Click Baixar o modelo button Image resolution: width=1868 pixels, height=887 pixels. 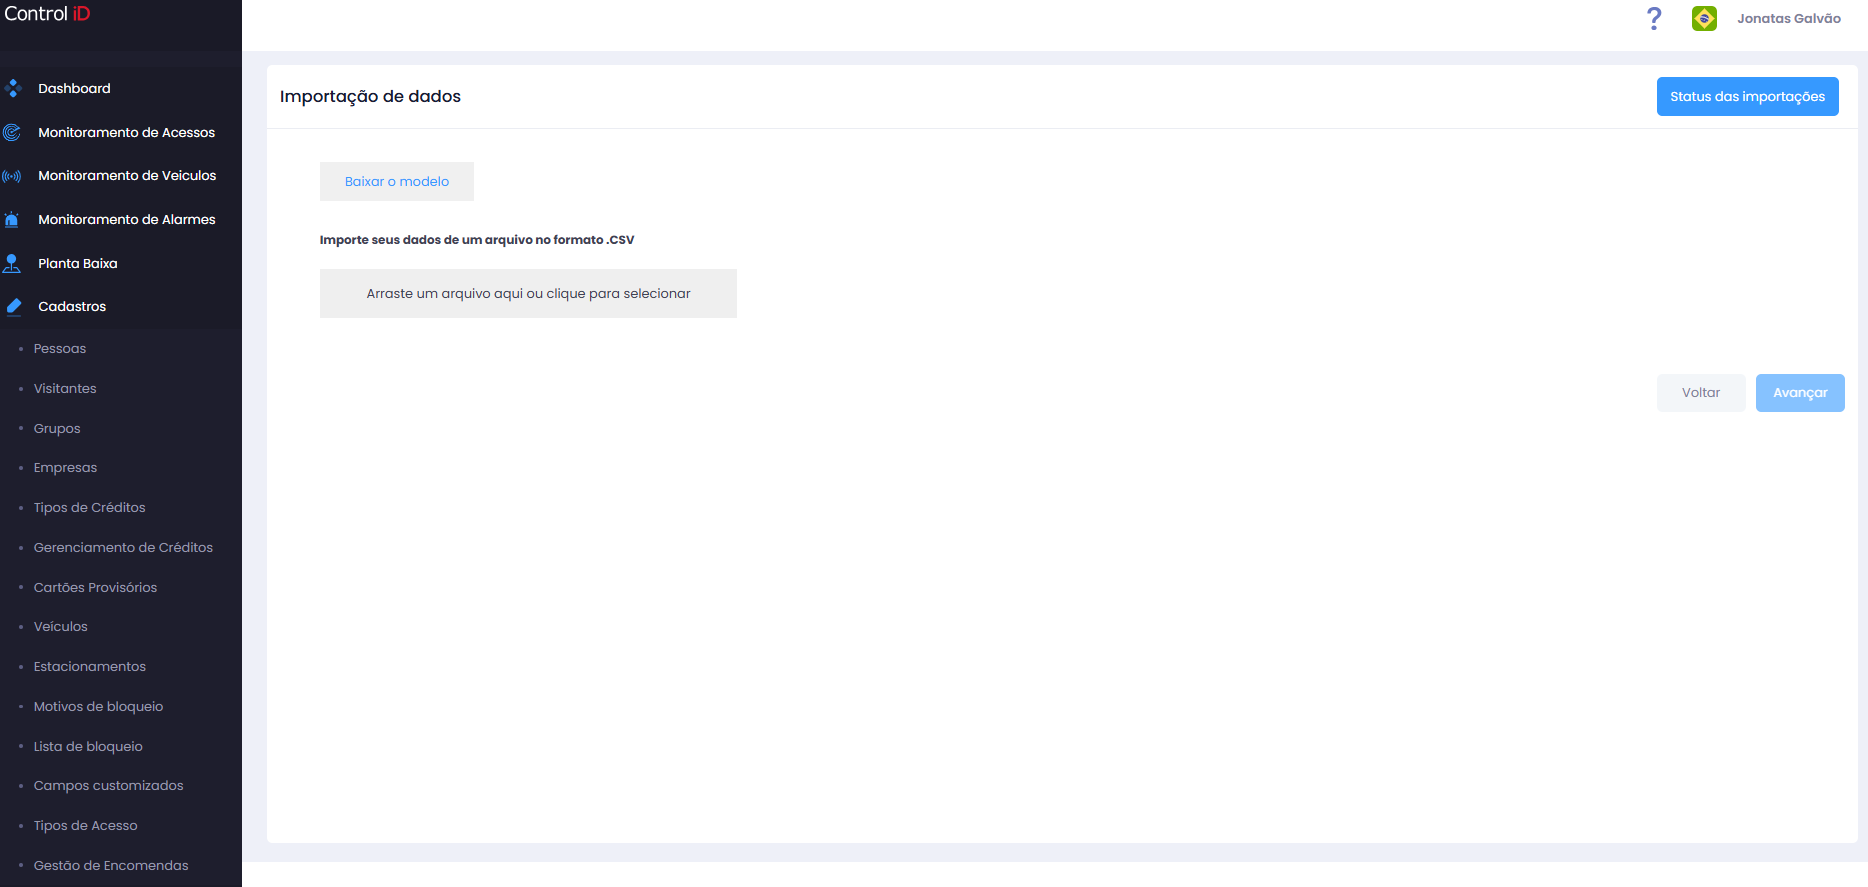click(397, 182)
